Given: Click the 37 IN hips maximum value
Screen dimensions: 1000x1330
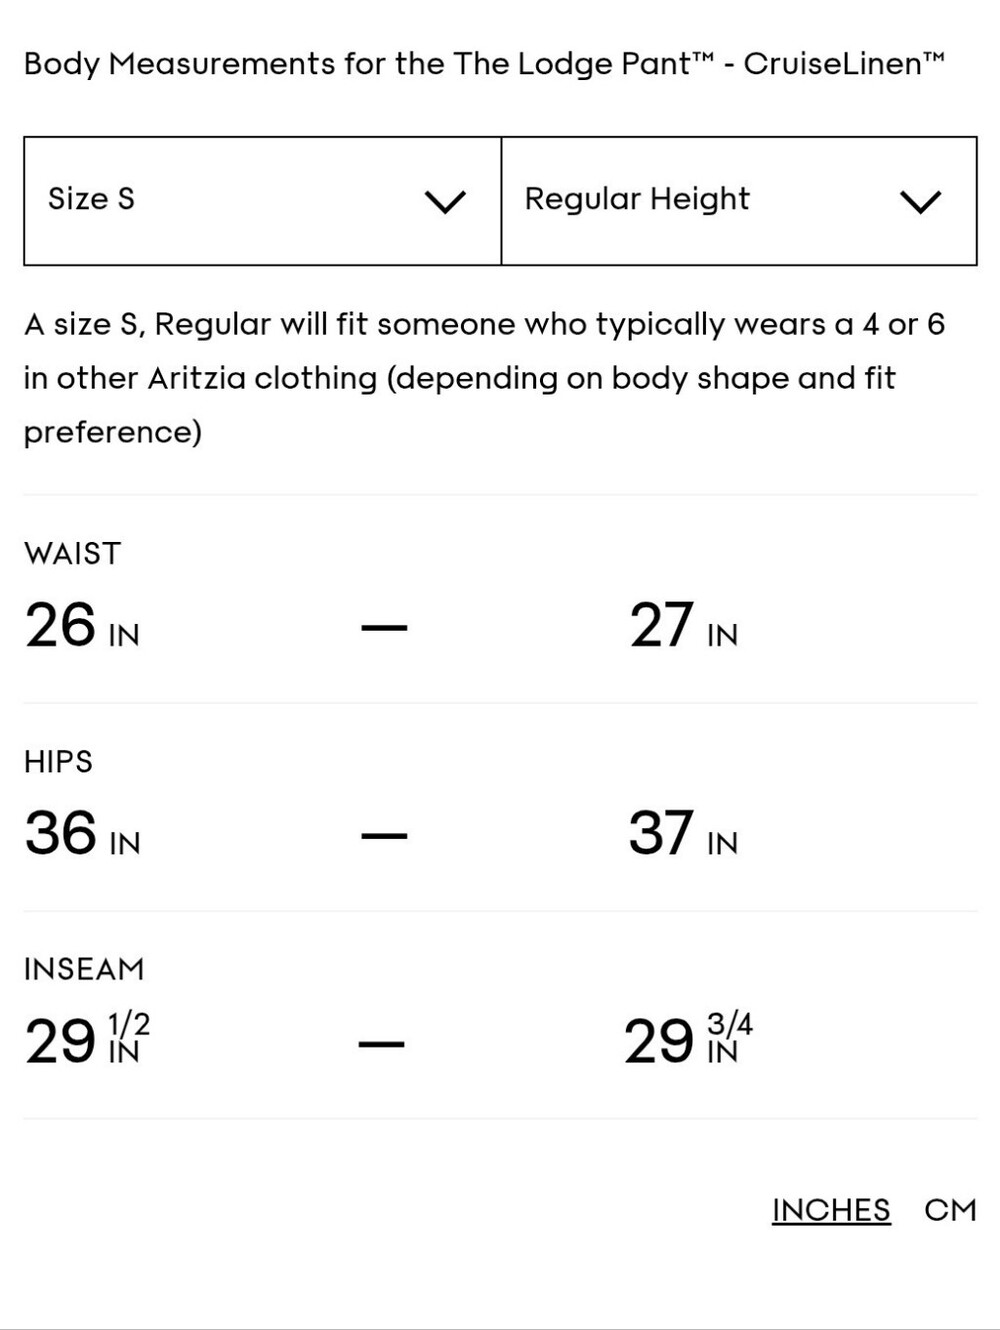Looking at the screenshot, I should click(684, 834).
